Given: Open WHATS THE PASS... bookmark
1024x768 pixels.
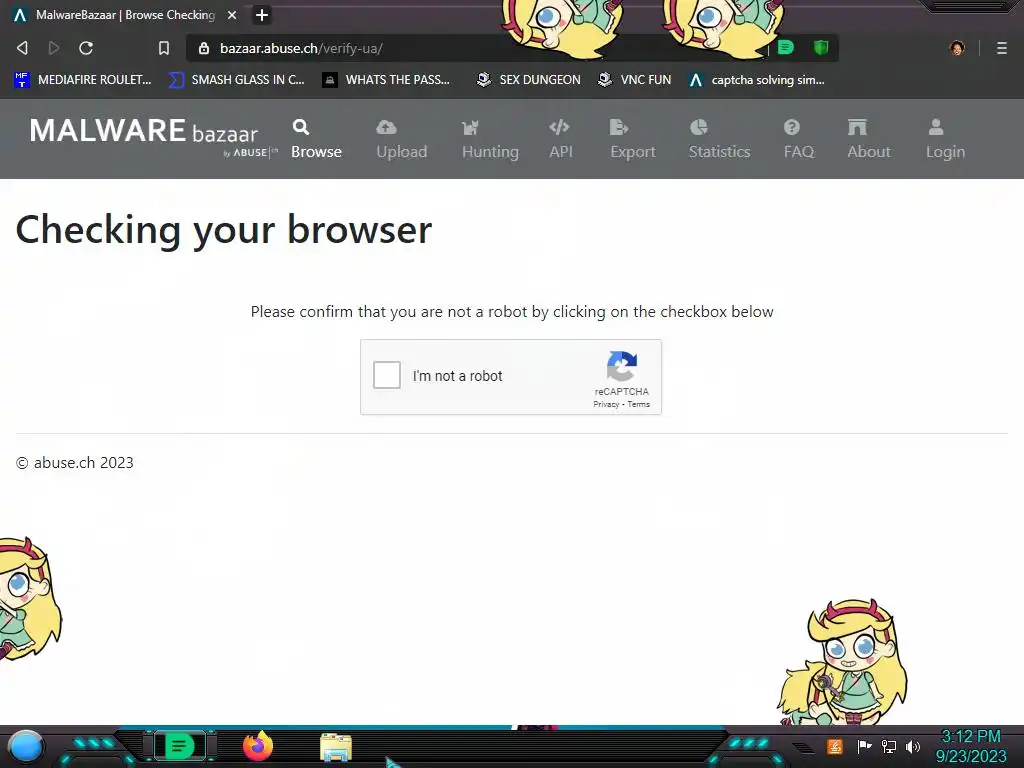Looking at the screenshot, I should [x=386, y=80].
